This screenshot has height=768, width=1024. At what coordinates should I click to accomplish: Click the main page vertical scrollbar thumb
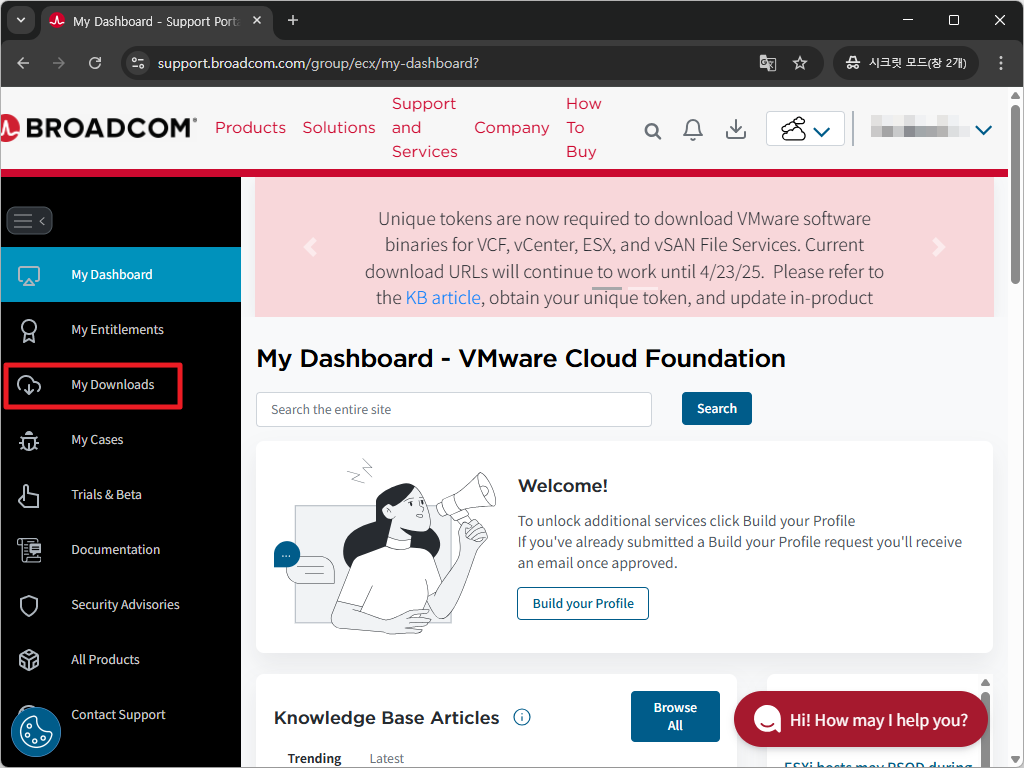click(x=1015, y=194)
